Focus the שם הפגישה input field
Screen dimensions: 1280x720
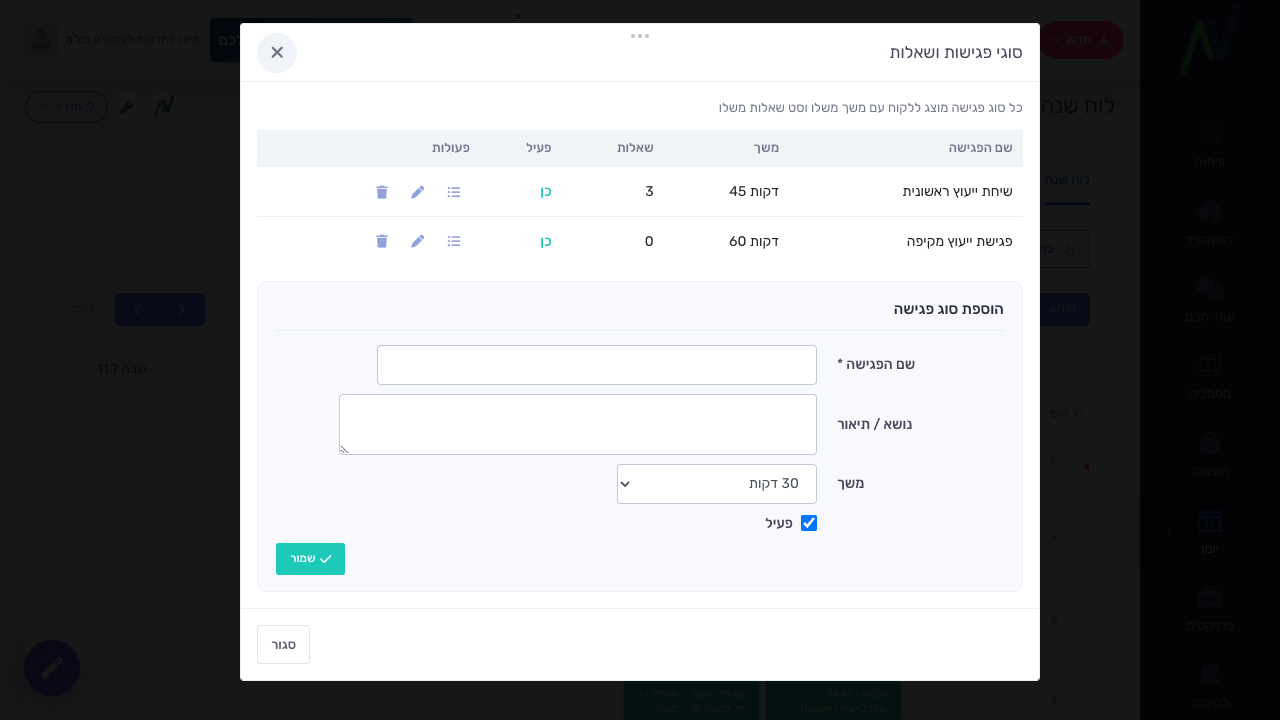(597, 365)
